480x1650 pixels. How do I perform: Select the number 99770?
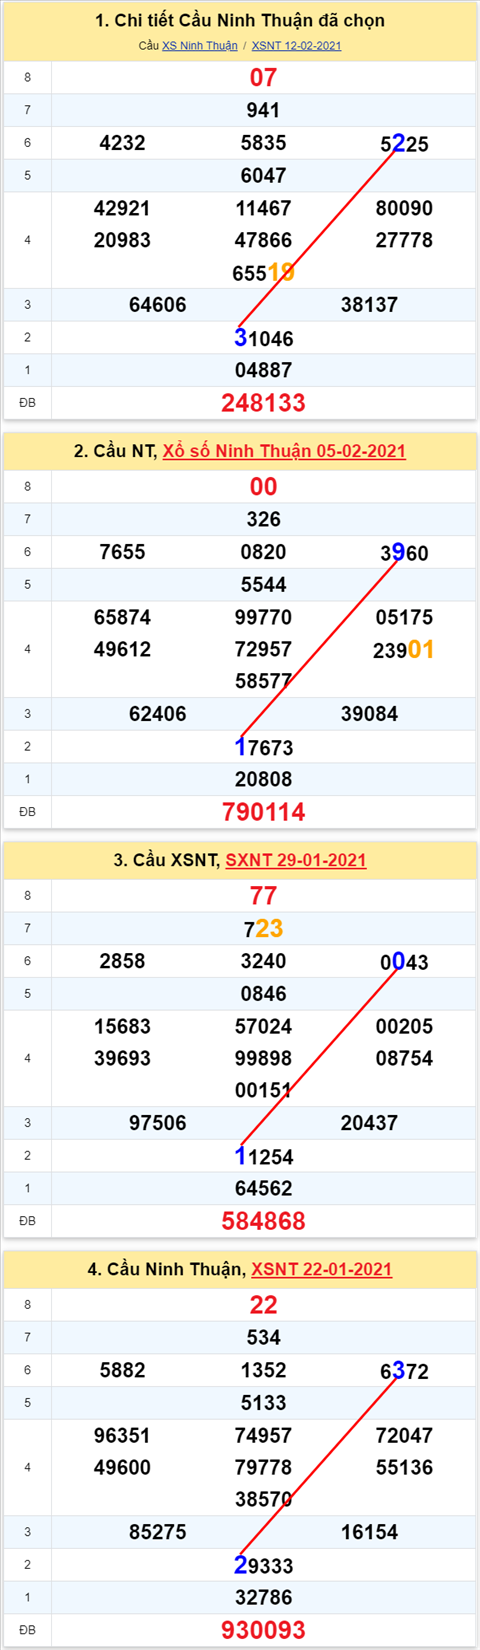click(263, 617)
